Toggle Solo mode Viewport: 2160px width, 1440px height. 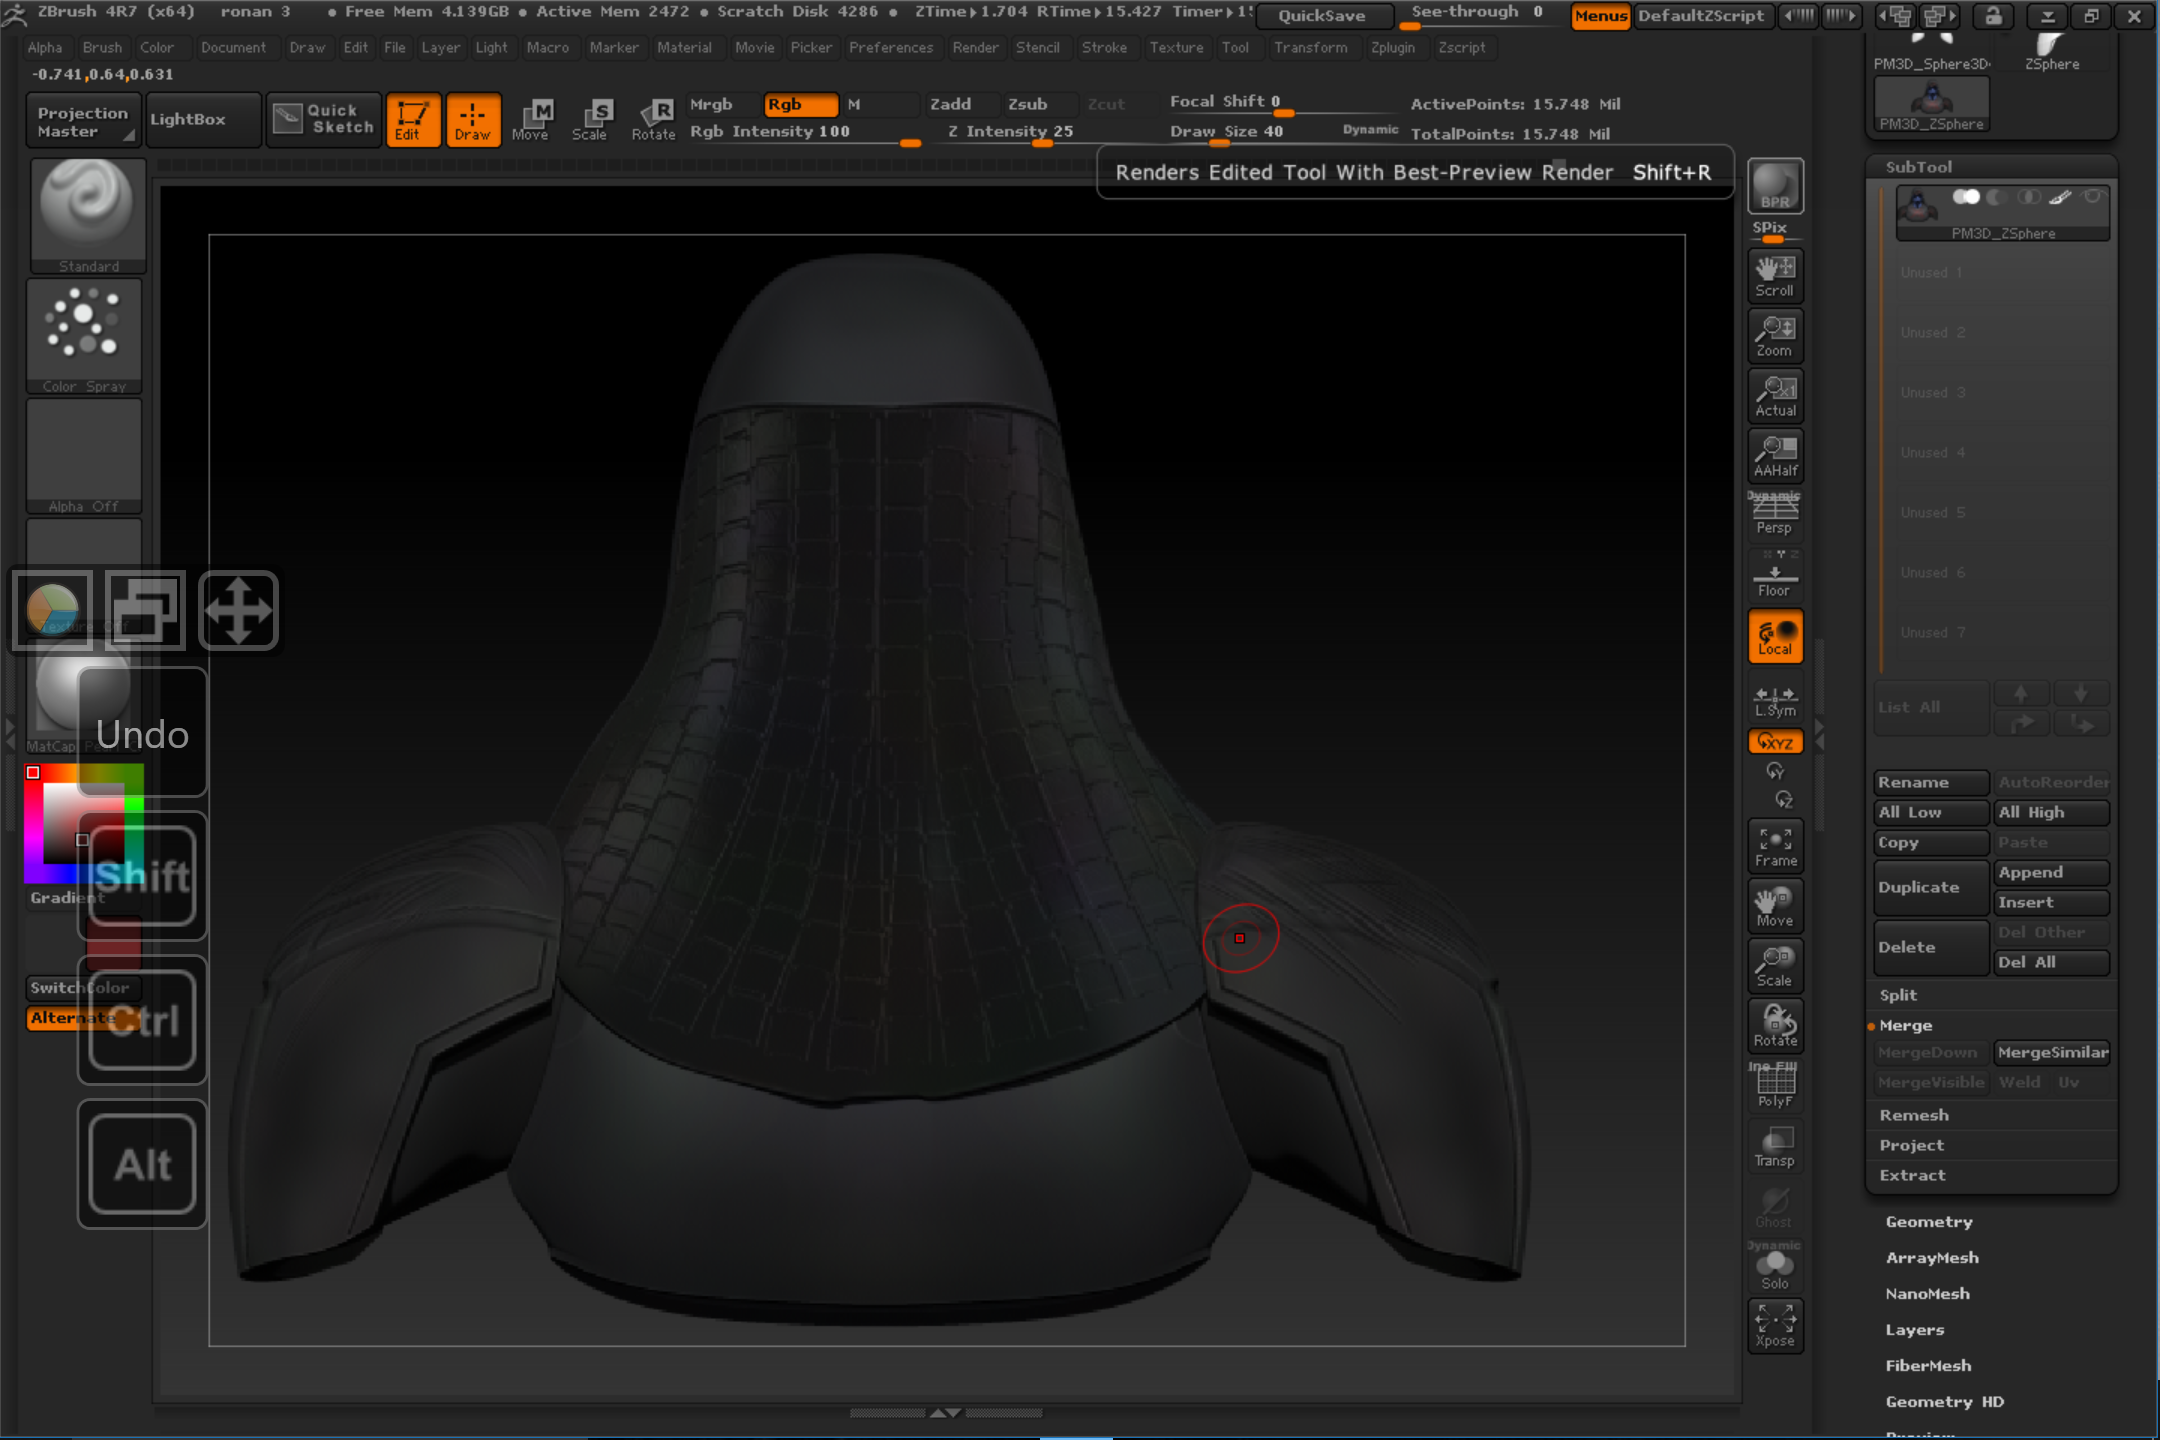click(x=1775, y=1268)
